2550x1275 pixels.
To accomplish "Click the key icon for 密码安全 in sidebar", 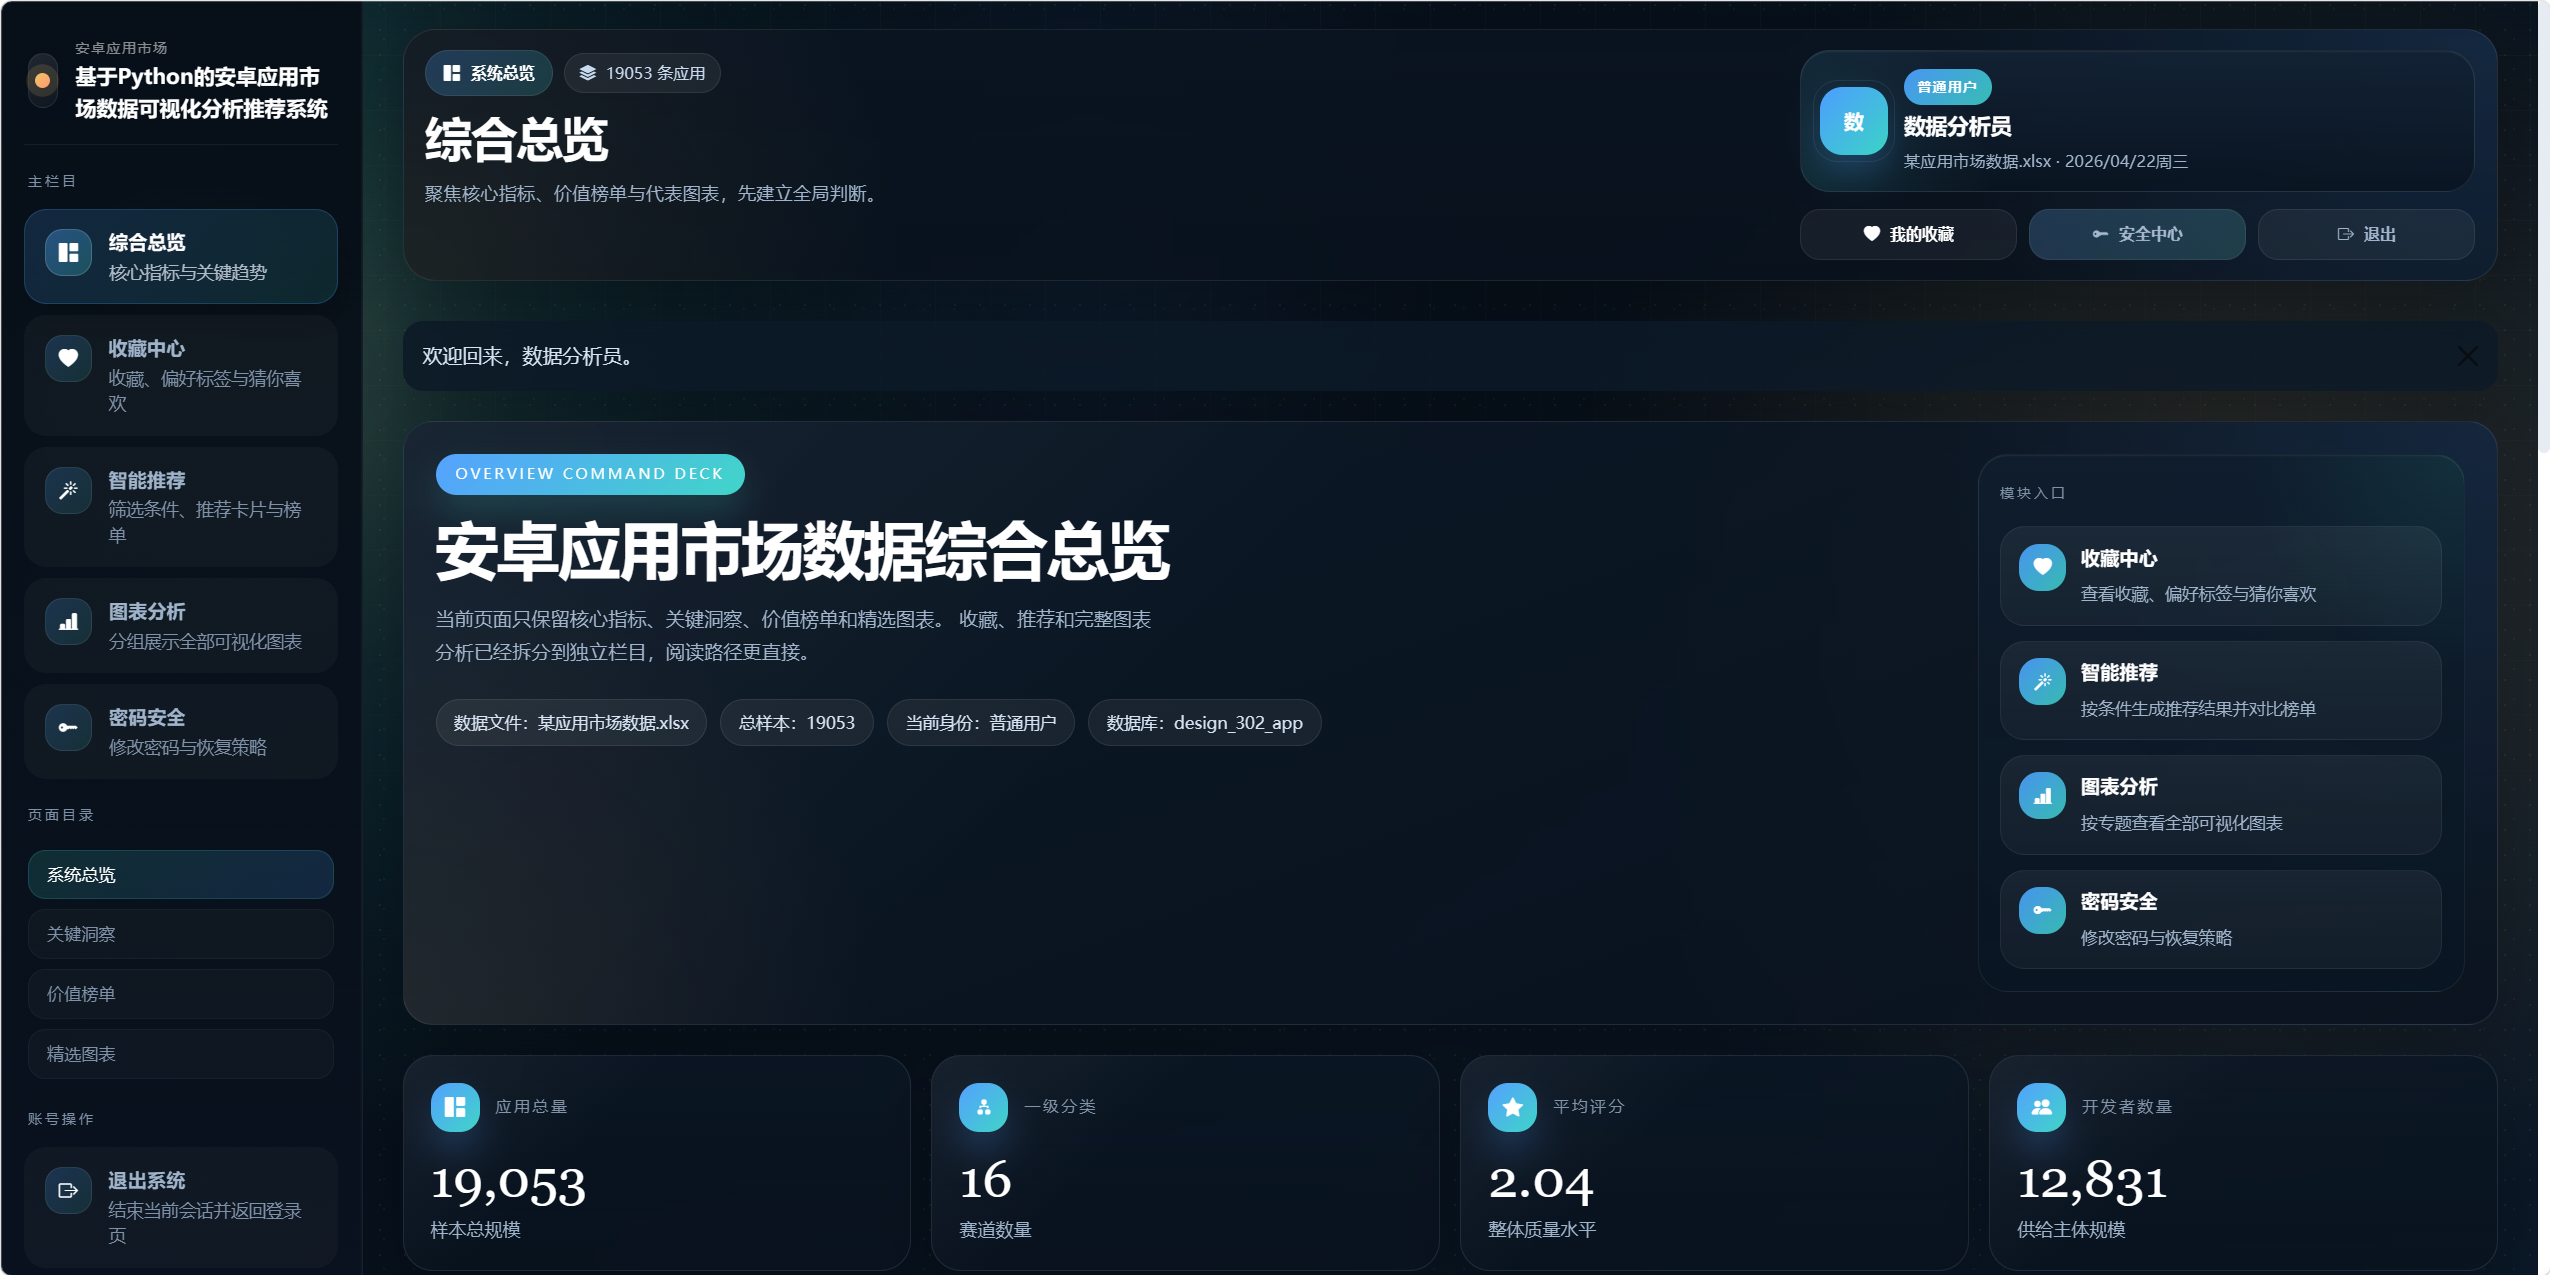I will click(x=68, y=727).
